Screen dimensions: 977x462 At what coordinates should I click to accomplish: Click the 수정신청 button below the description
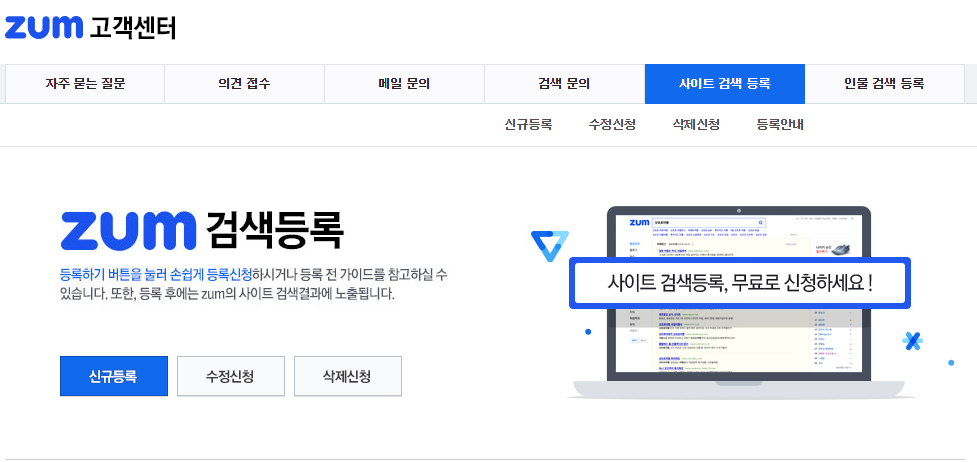231,376
